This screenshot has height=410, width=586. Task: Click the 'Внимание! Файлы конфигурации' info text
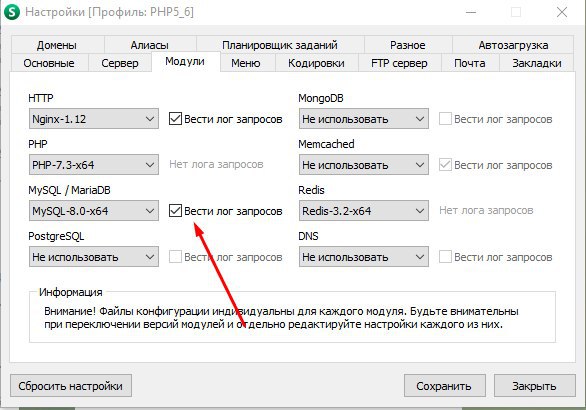(x=281, y=318)
